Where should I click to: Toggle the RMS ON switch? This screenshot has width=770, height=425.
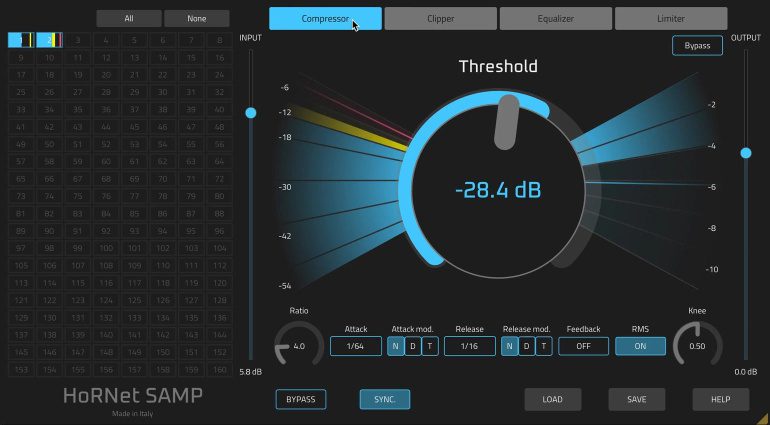pyautogui.click(x=640, y=346)
